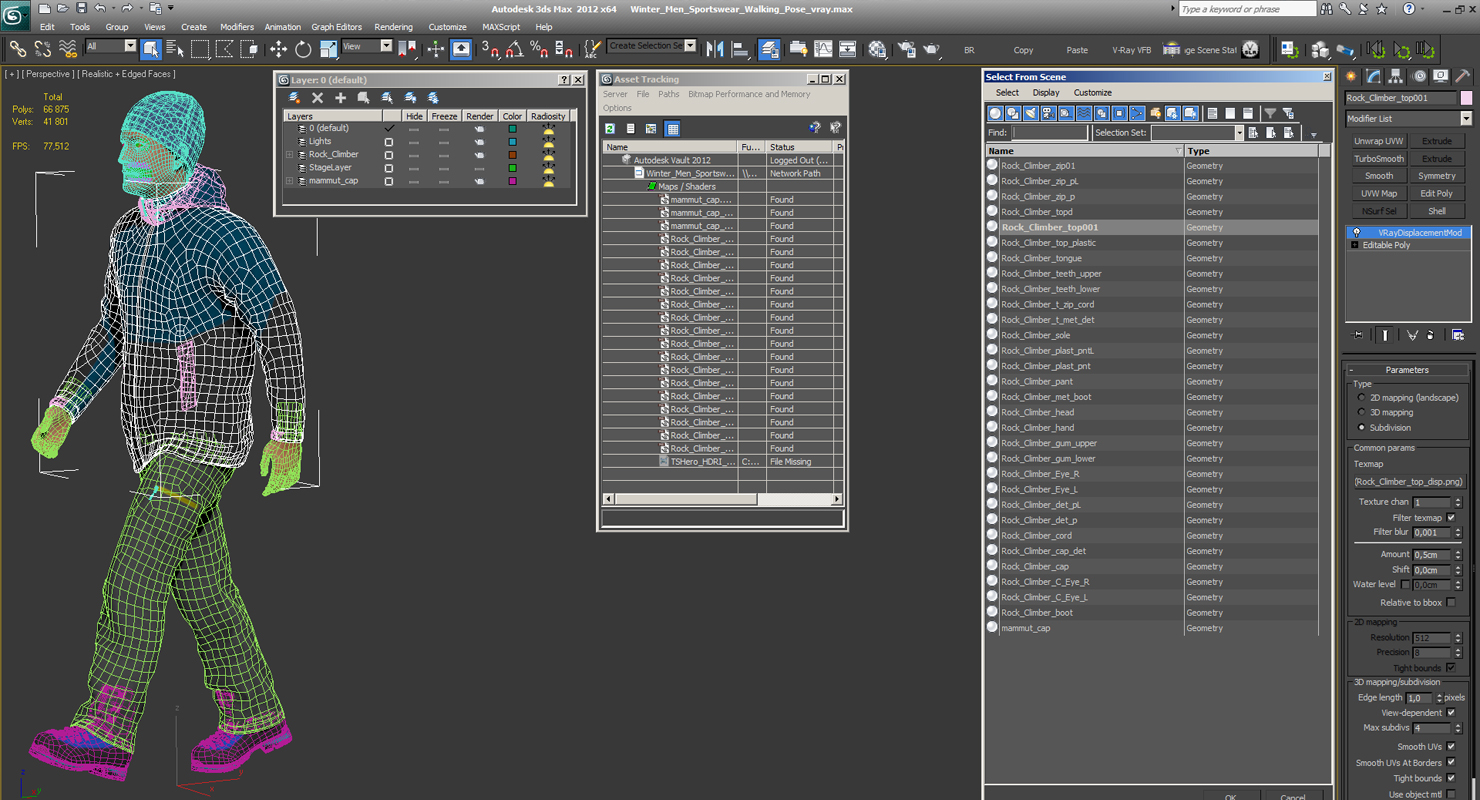
Task: Click Create New Layer icon in Layer dialog
Action: tap(294, 97)
